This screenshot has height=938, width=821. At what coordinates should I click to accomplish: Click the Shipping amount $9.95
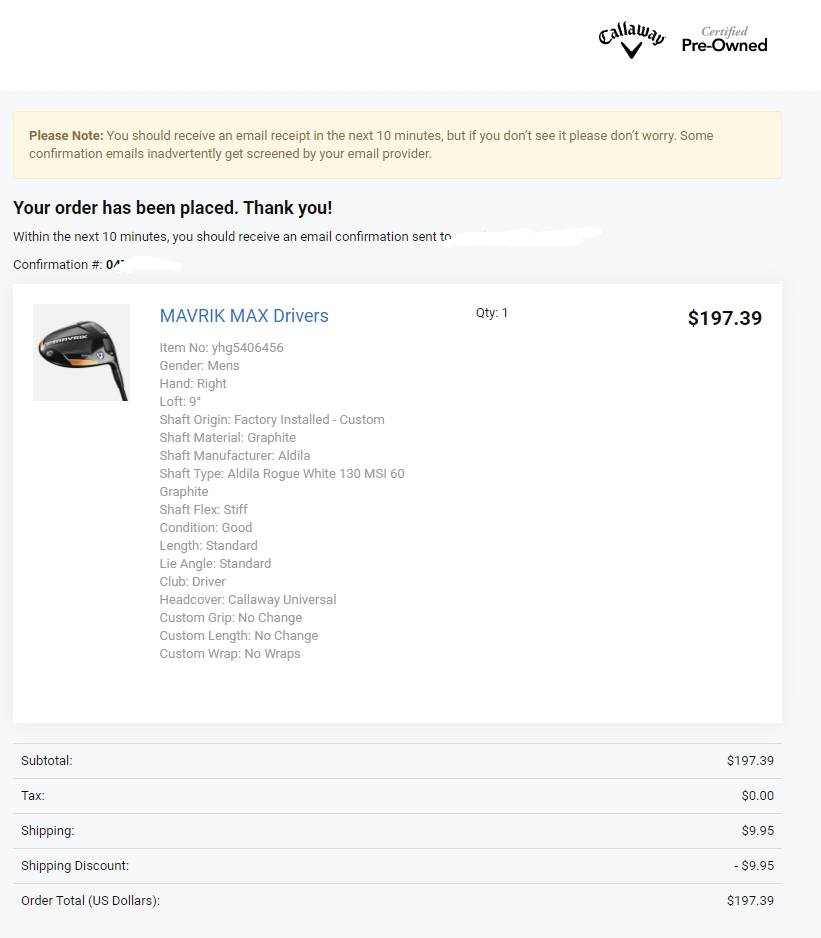pos(757,831)
